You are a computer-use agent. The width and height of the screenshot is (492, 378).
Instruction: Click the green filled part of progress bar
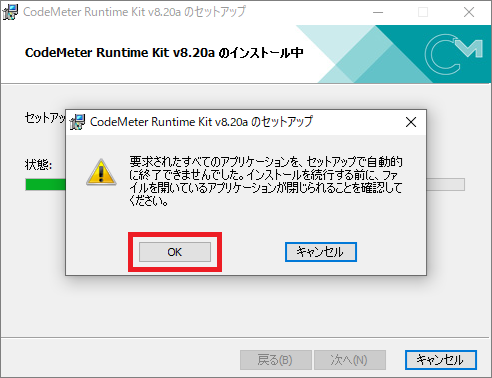click(46, 185)
